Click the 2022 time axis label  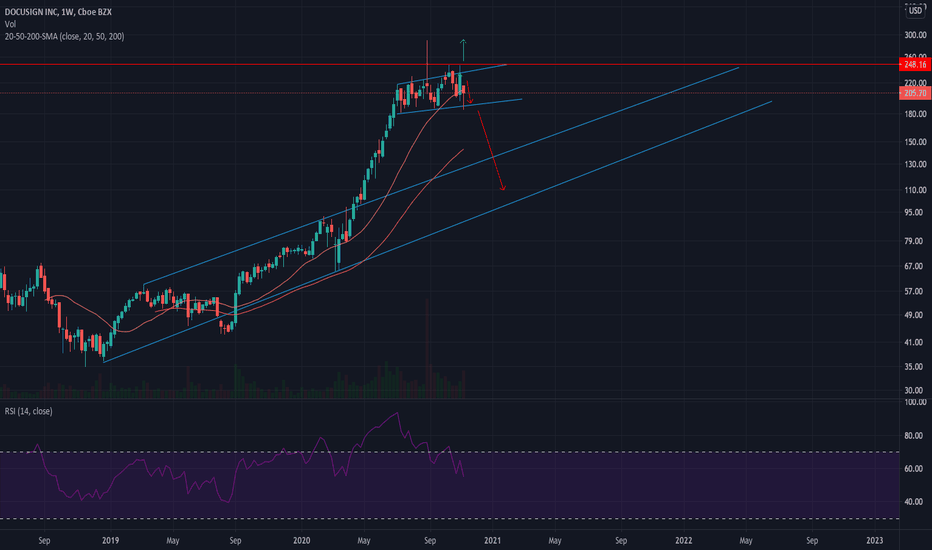pyautogui.click(x=684, y=540)
